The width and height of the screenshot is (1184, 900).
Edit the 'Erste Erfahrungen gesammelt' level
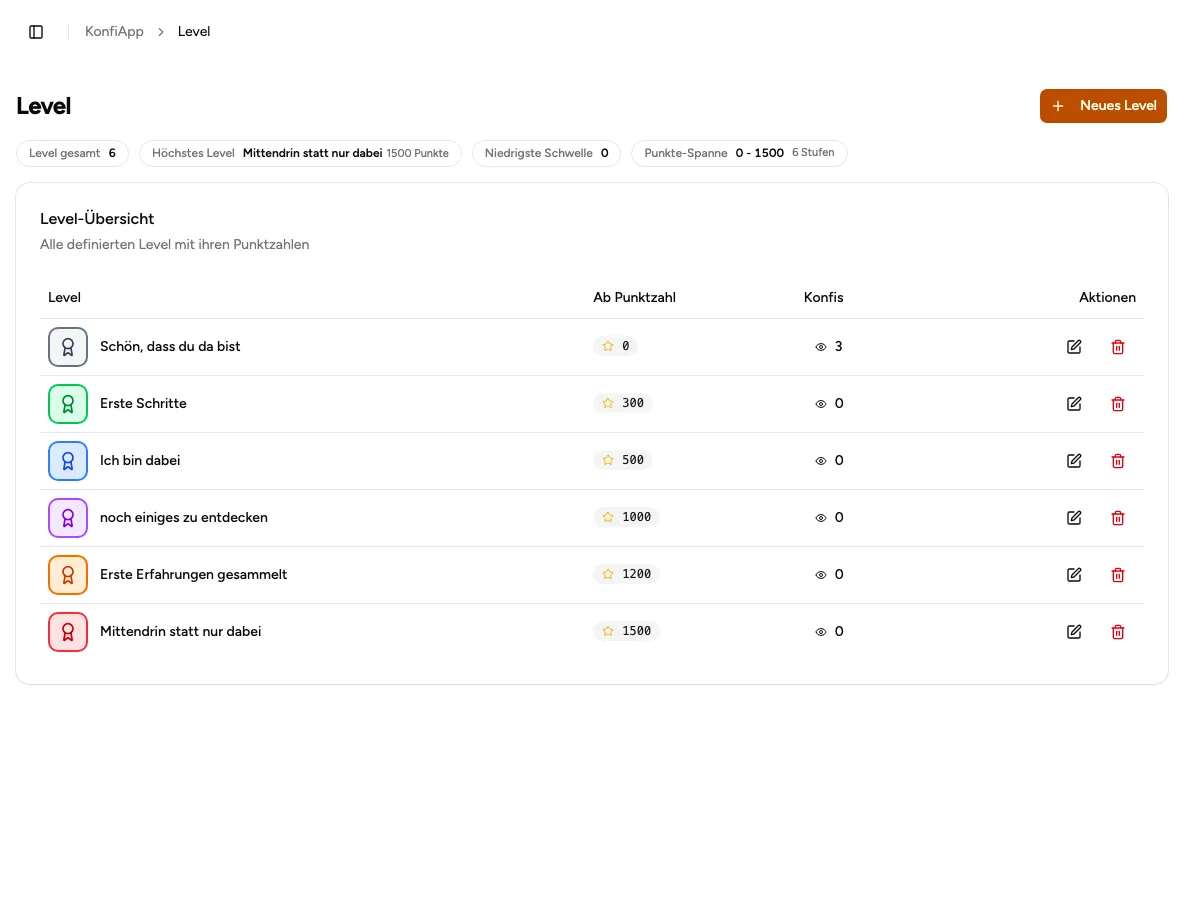coord(1074,575)
